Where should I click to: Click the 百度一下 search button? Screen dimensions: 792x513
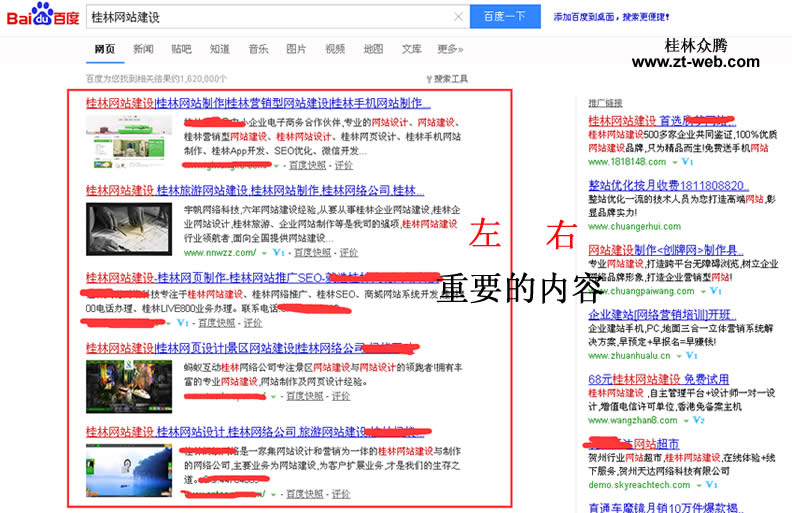(505, 17)
